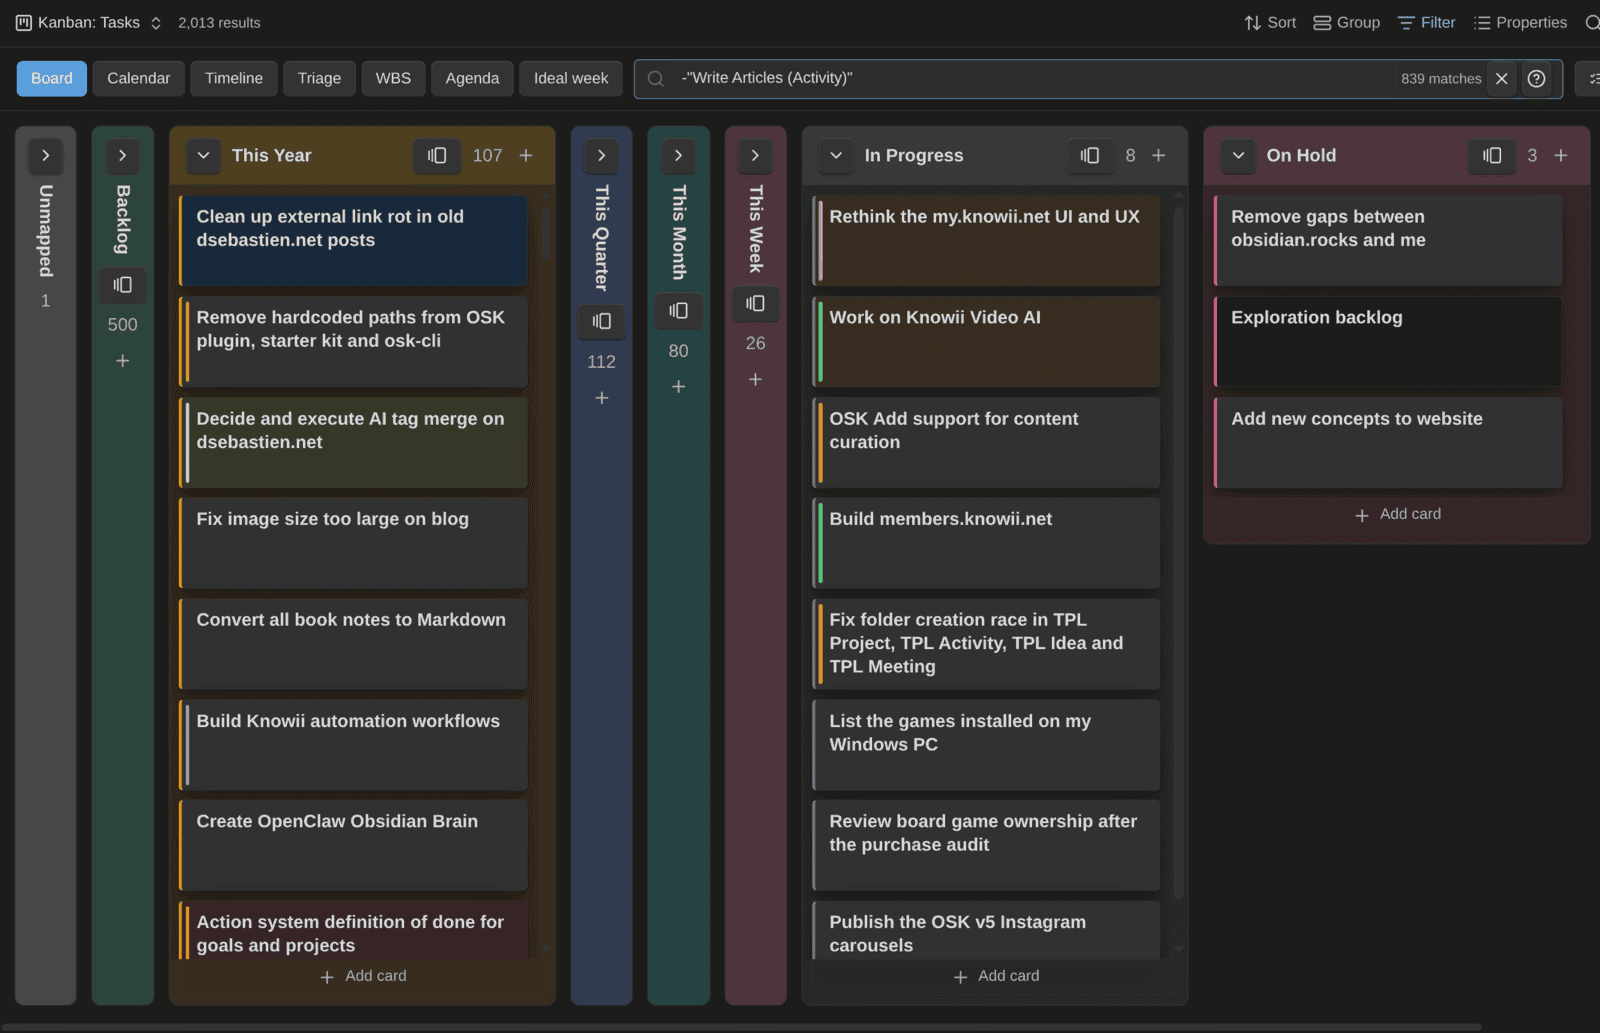Add a card via plus in In Progress header
Viewport: 1600px width, 1033px height.
(x=1159, y=155)
